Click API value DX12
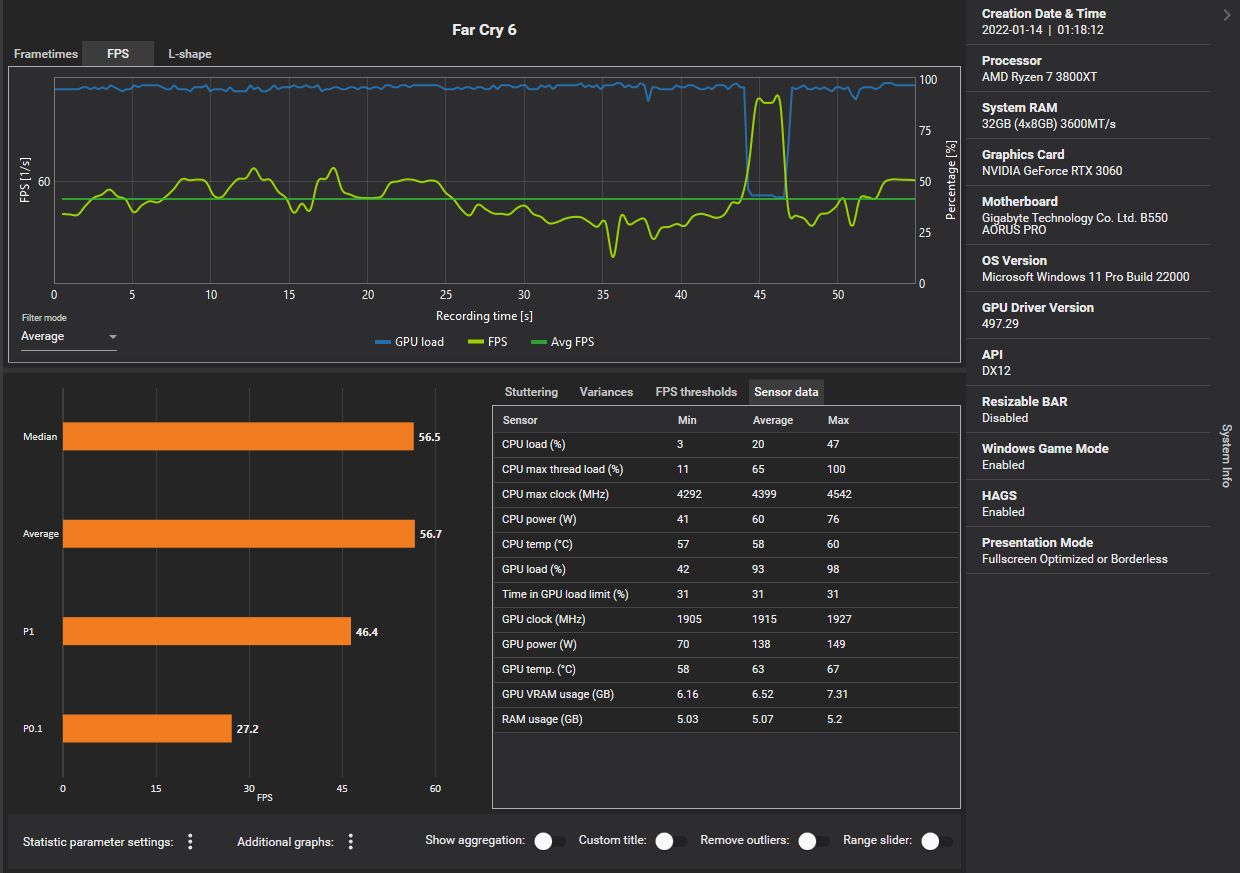This screenshot has height=873, width=1240. pyautogui.click(x=996, y=371)
